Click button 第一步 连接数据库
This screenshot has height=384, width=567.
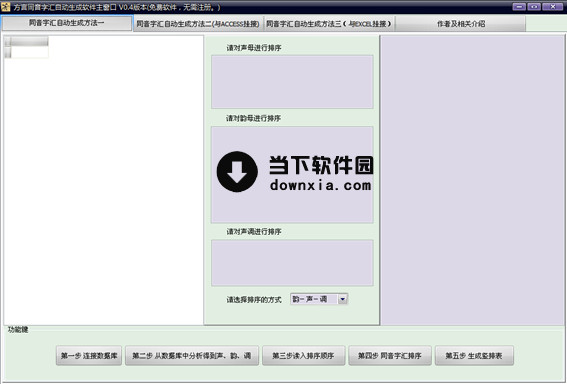pyautogui.click(x=89, y=355)
